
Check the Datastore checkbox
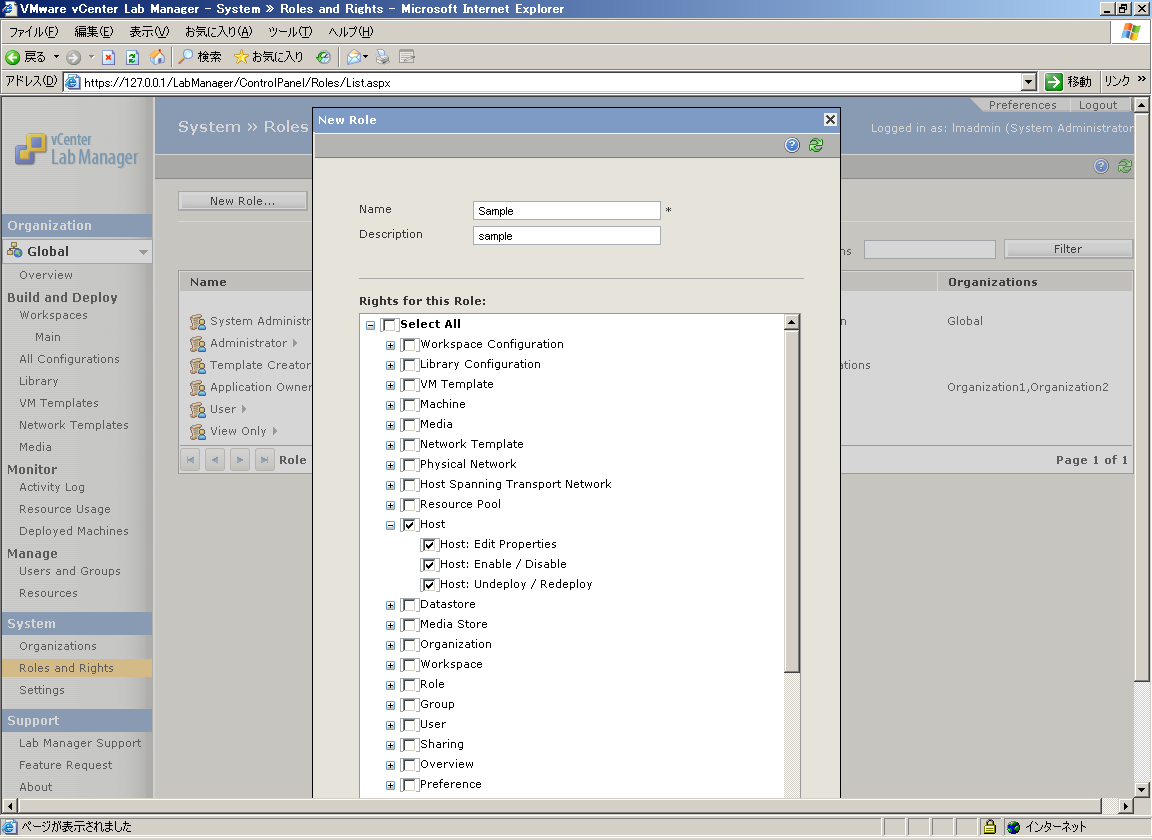click(409, 605)
